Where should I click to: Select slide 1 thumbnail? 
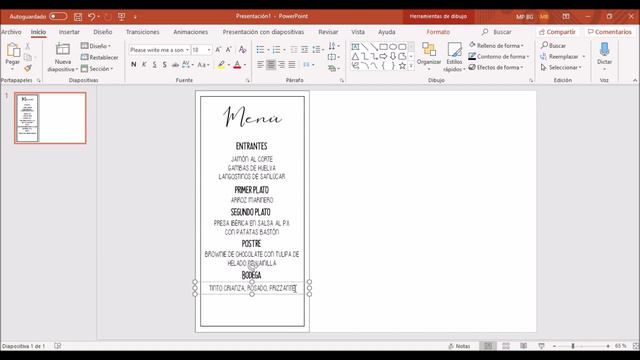tap(50, 118)
